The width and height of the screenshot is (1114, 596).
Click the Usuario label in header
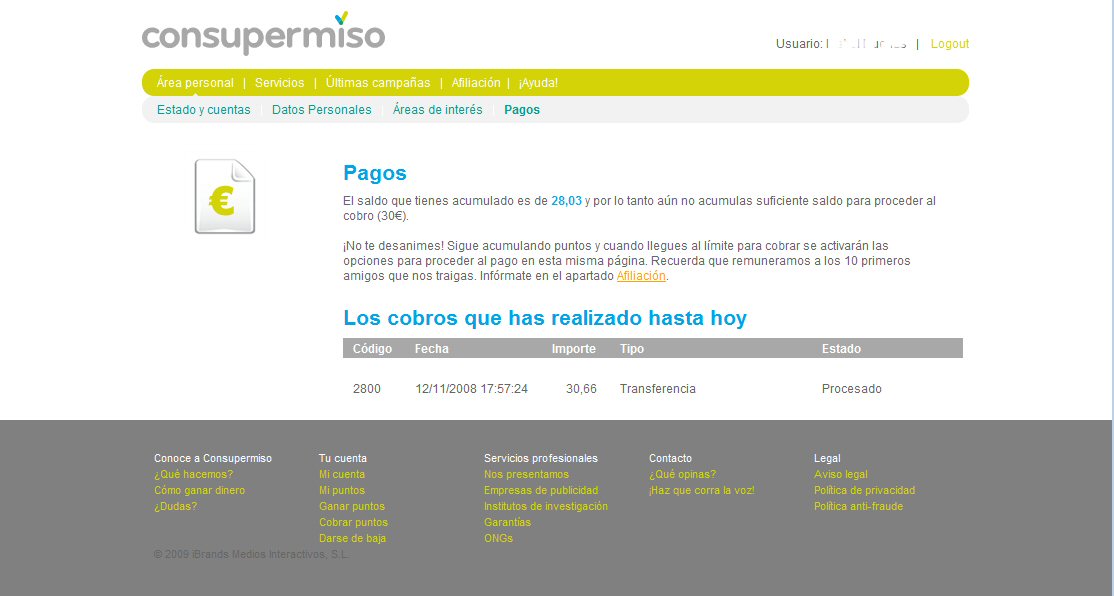(799, 44)
